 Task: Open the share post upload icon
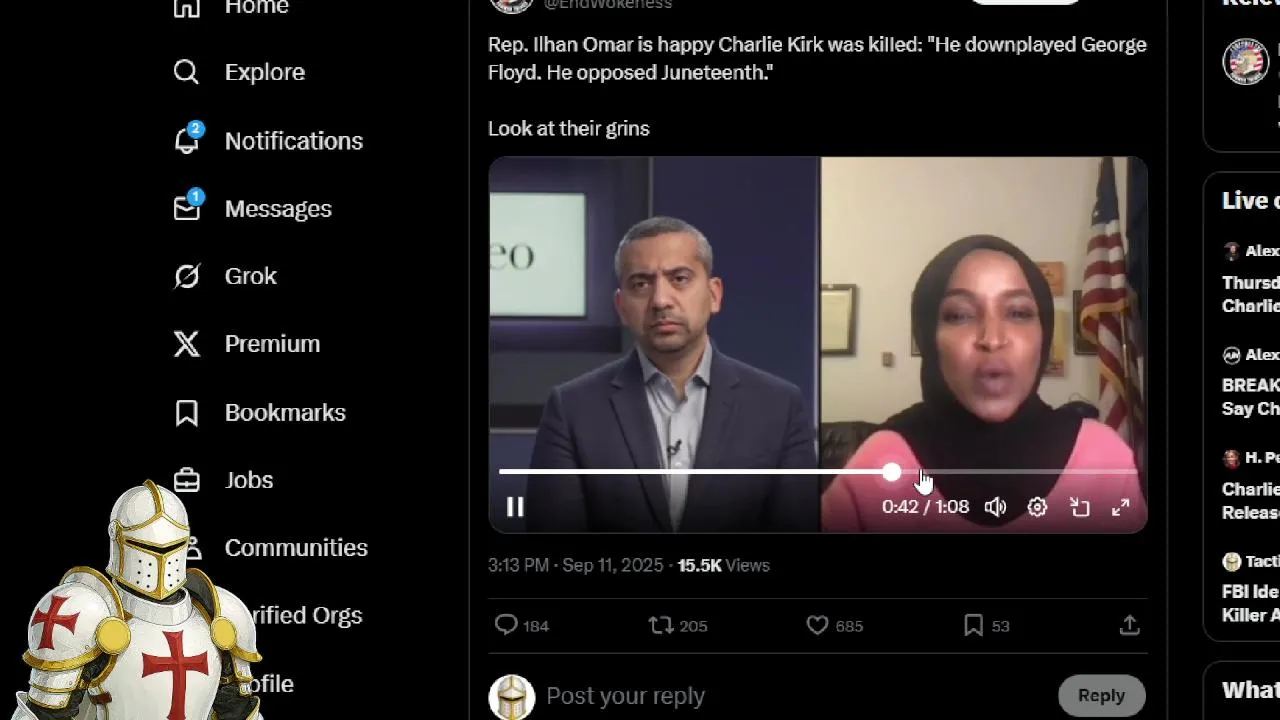coord(1129,625)
